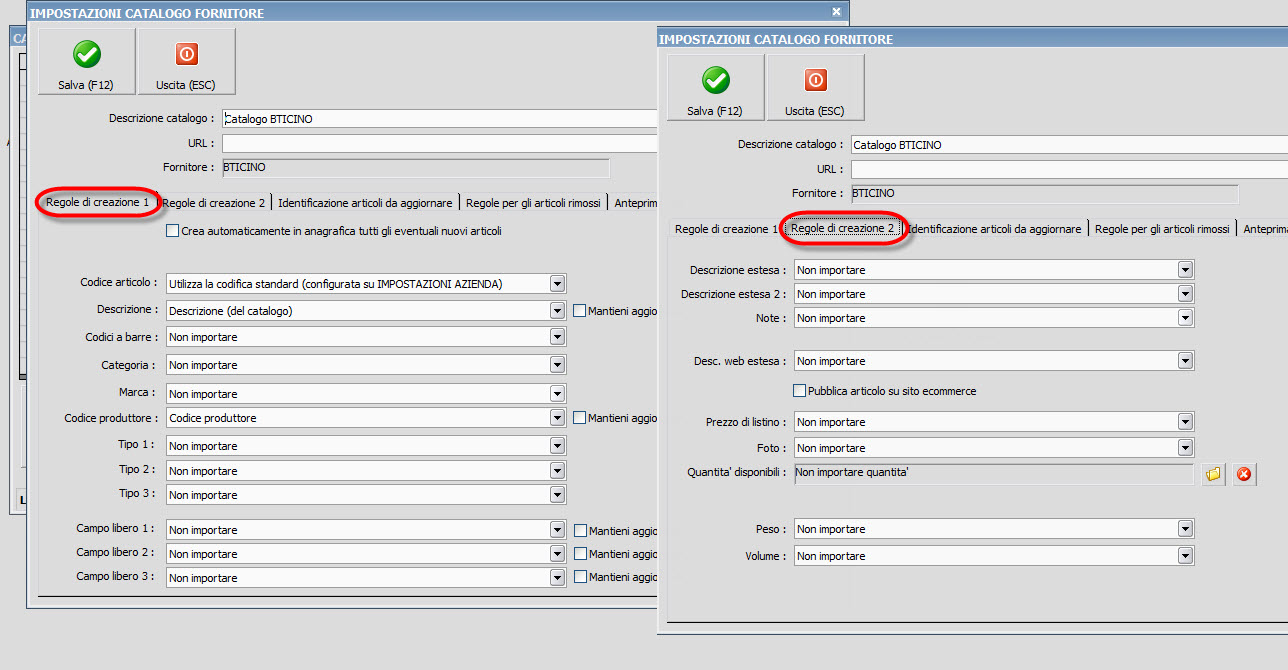Click Fornitore BTICINO field in right window

[1044, 194]
